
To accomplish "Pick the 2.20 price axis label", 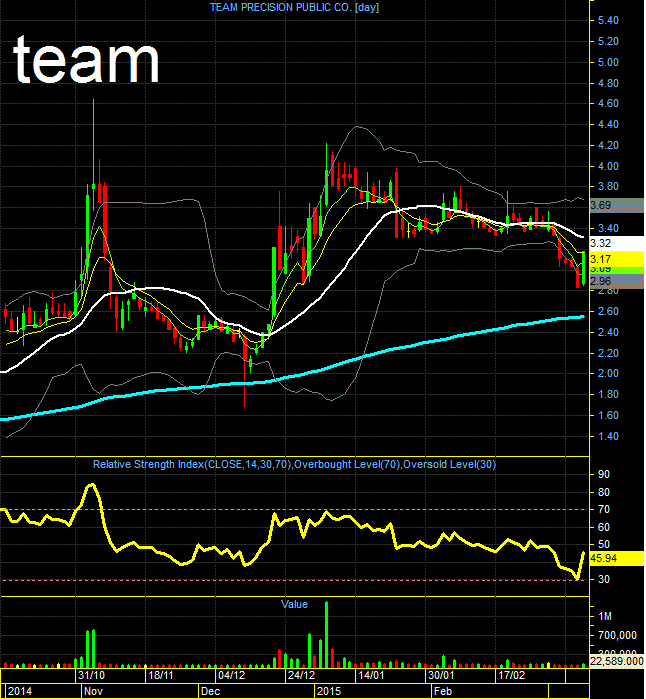I will click(x=608, y=353).
